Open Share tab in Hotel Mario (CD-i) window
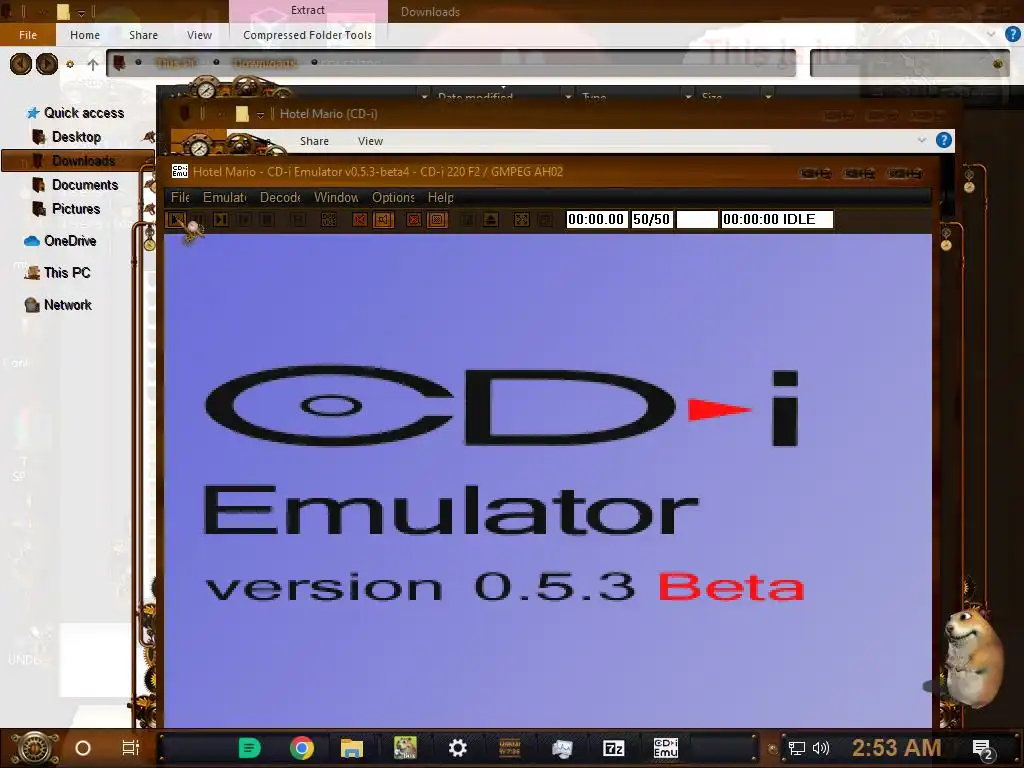This screenshot has width=1024, height=768. [314, 141]
